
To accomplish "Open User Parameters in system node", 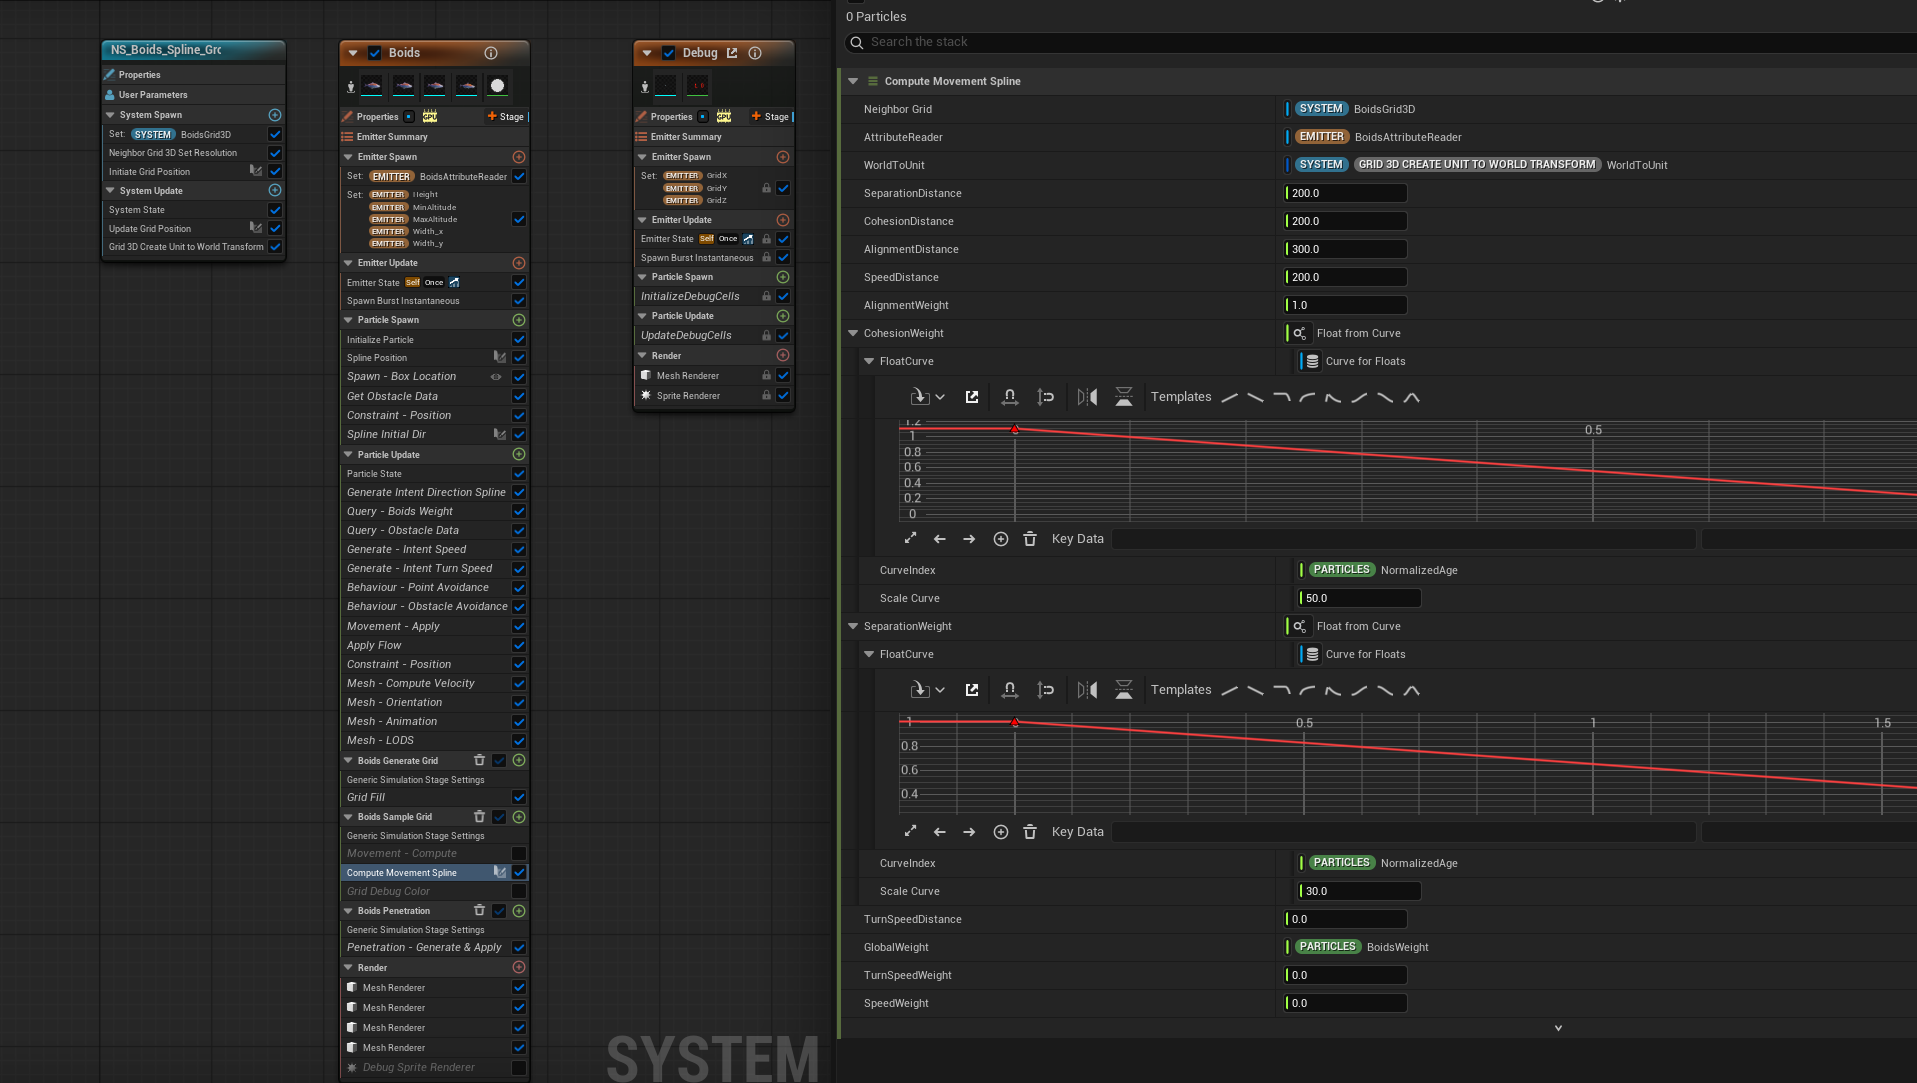I will pos(153,95).
